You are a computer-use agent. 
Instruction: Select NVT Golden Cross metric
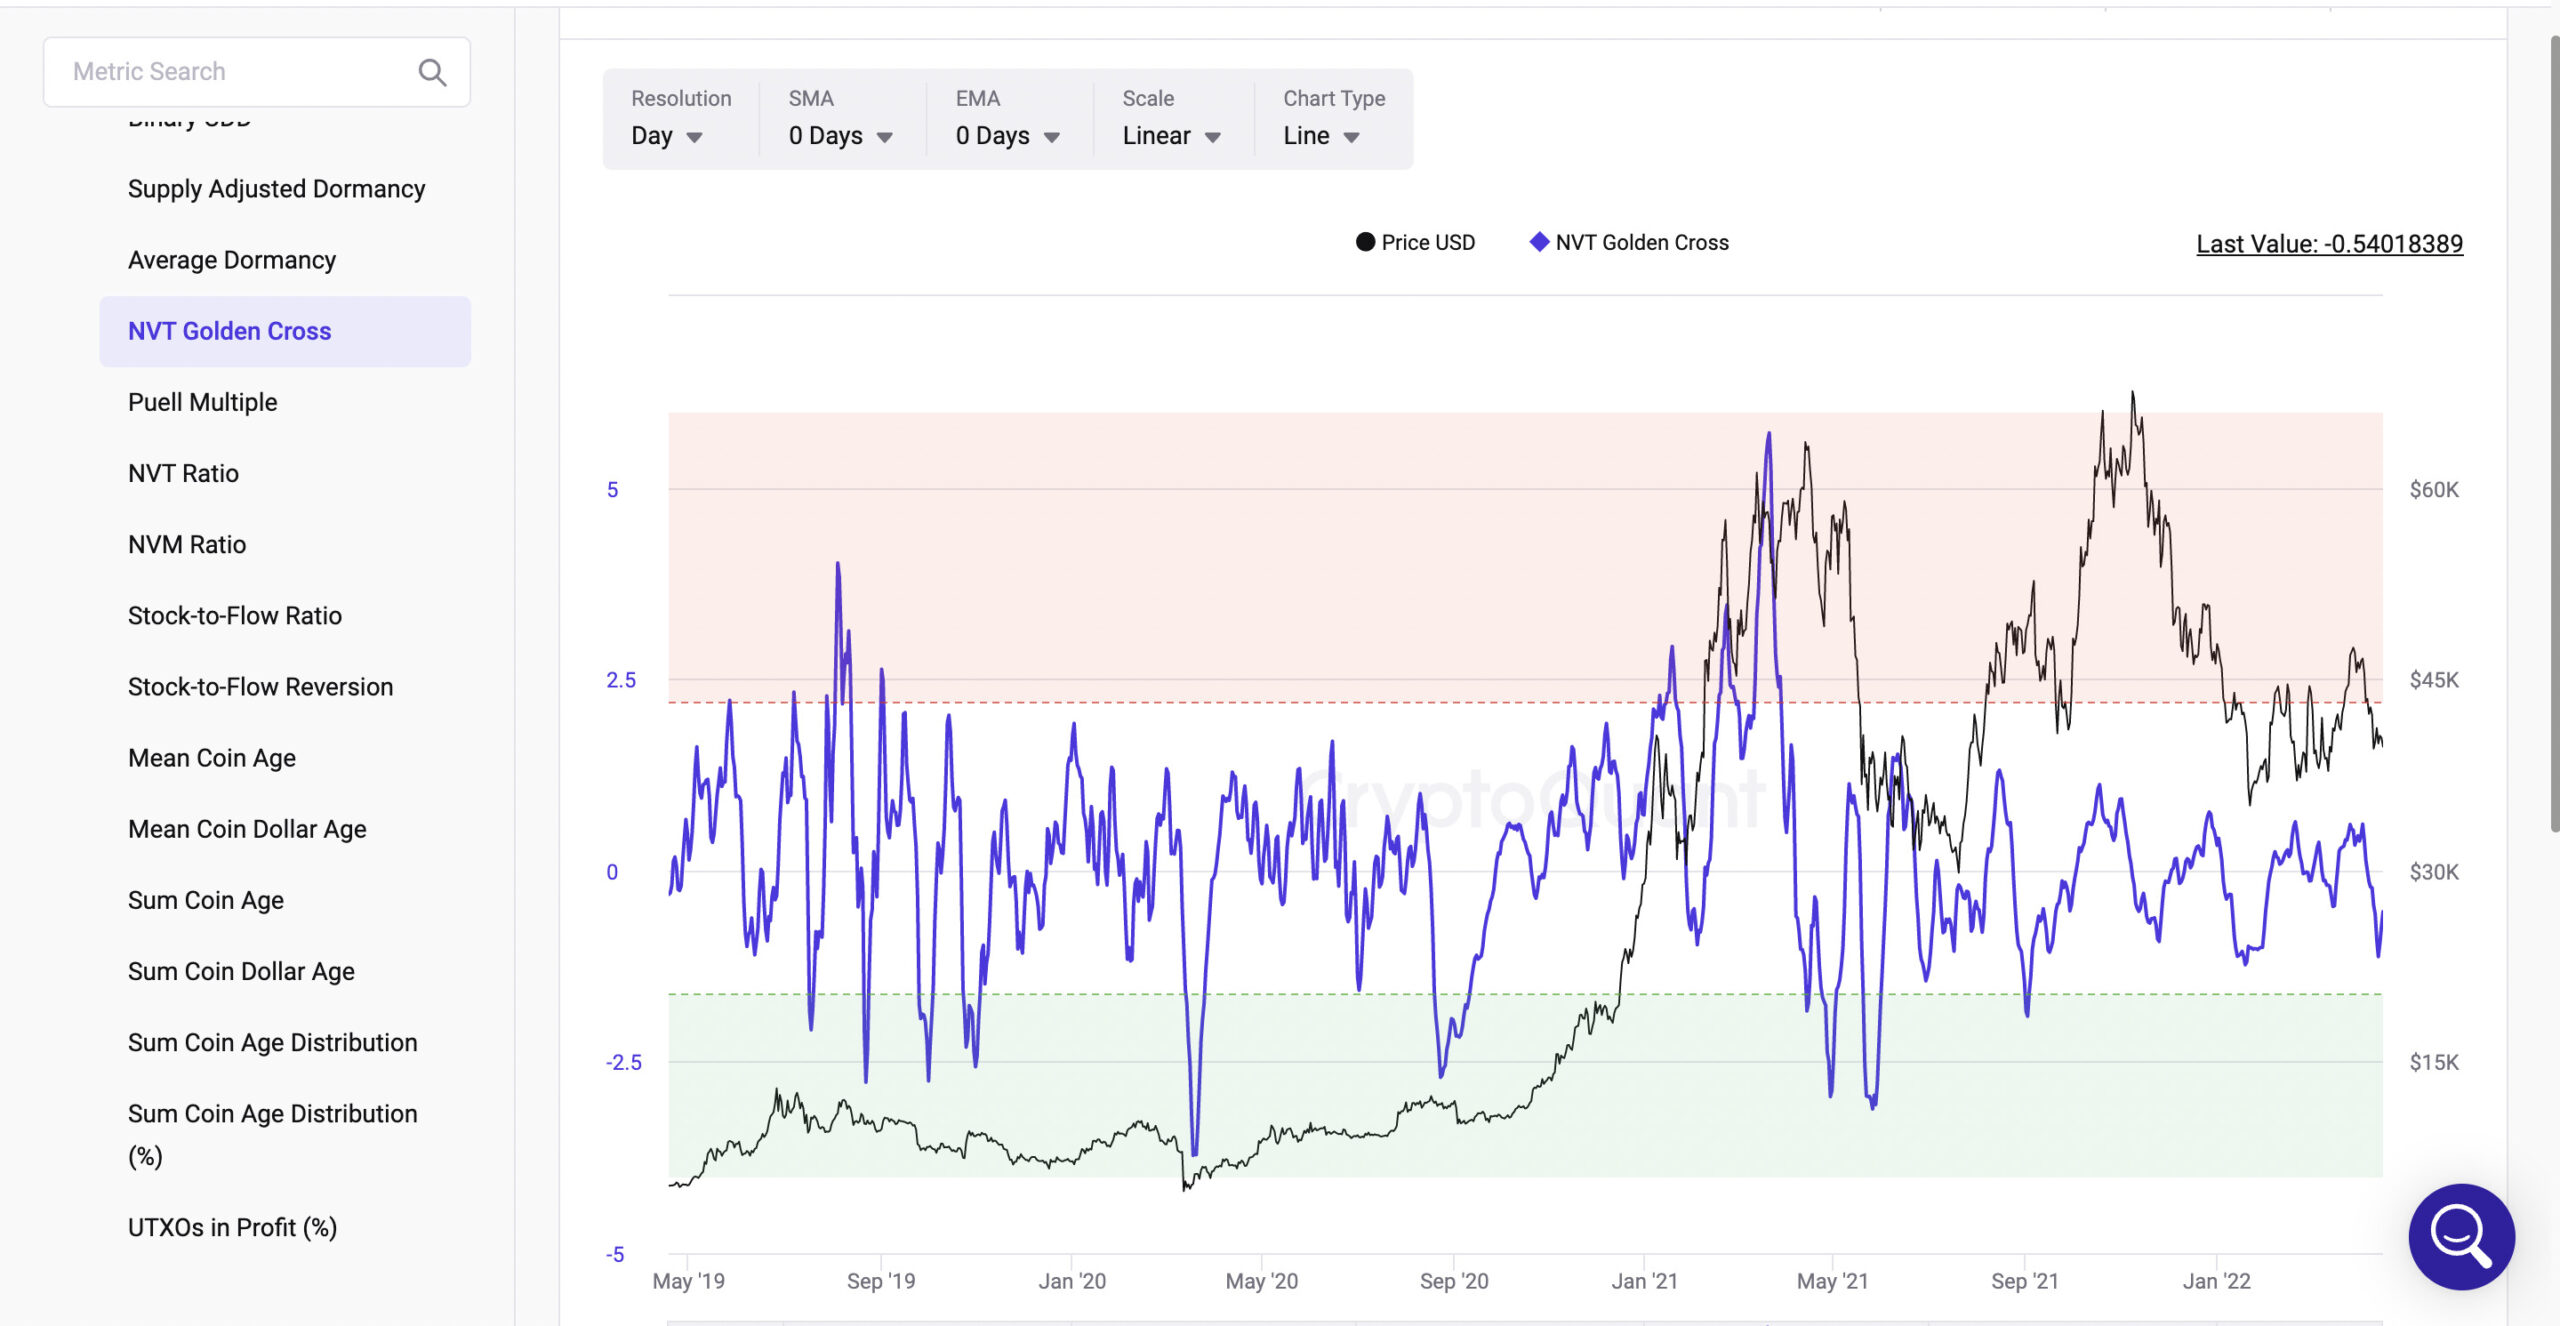click(x=285, y=331)
